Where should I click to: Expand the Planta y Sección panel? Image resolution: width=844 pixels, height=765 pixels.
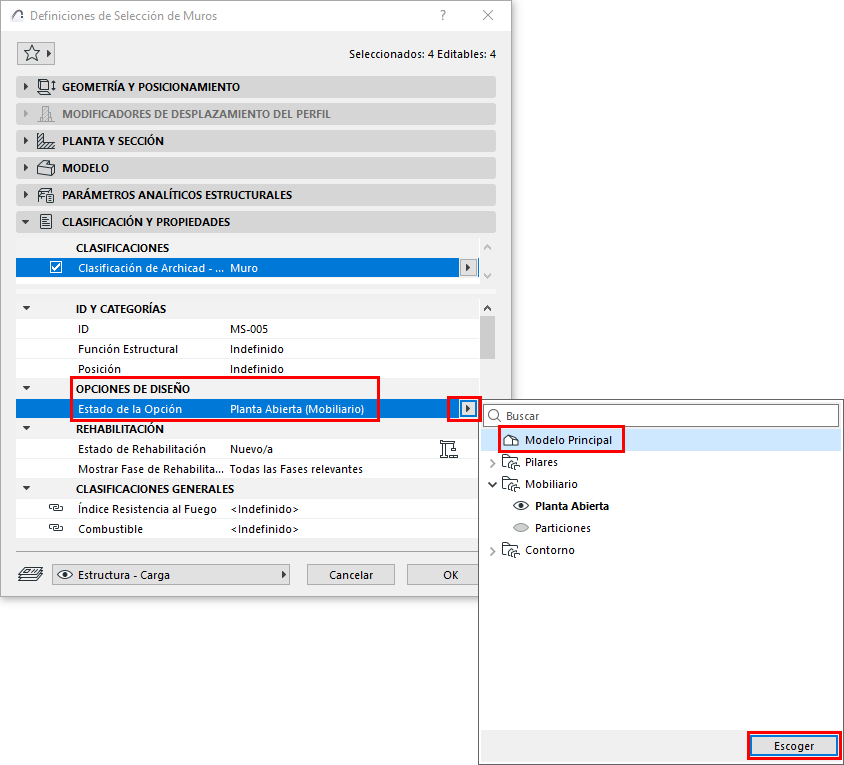coord(25,141)
